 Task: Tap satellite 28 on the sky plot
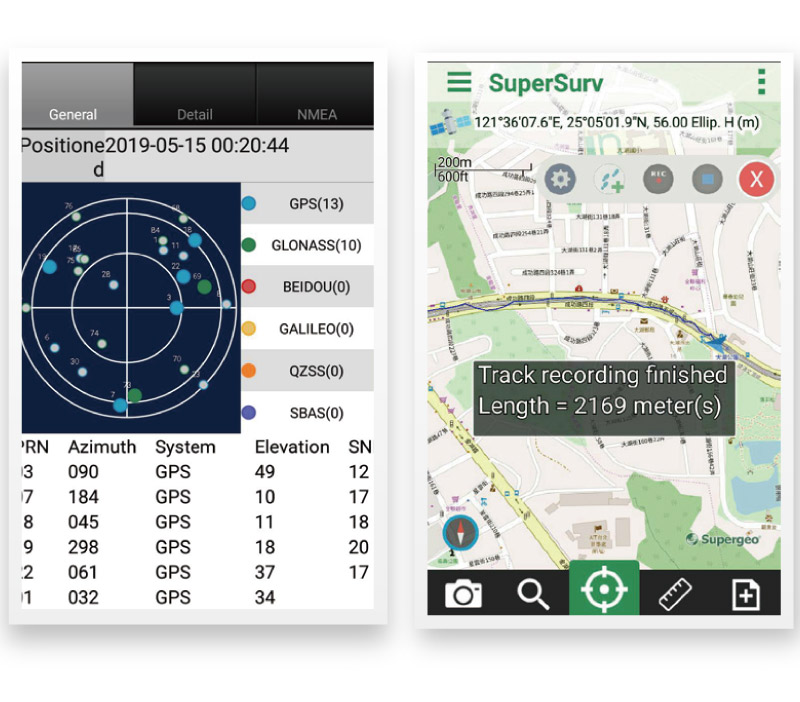pos(113,284)
